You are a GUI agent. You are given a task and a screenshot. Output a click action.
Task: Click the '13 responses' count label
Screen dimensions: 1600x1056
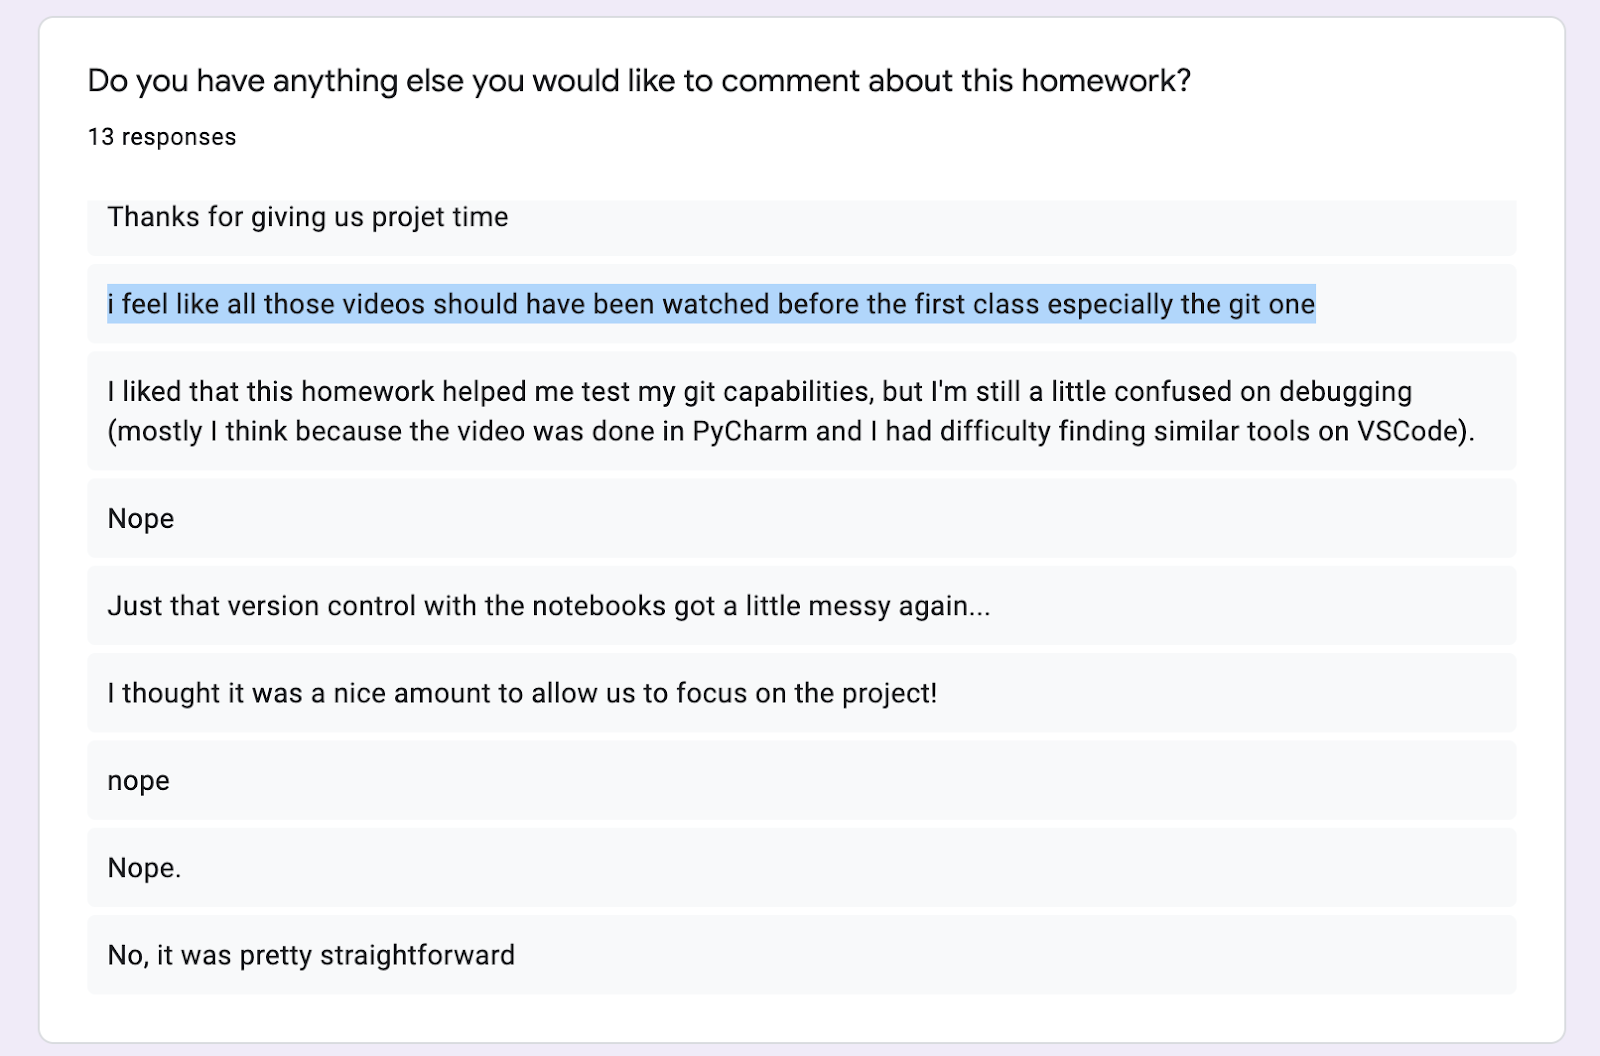(162, 137)
